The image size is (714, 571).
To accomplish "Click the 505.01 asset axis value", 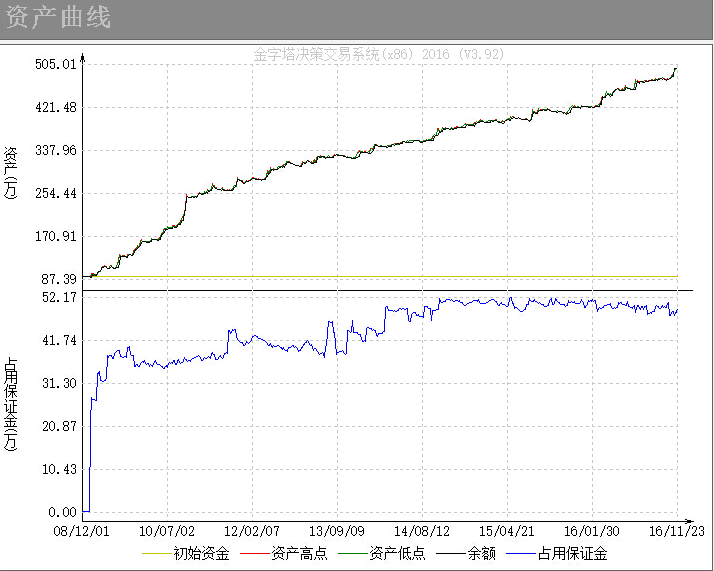I will click(56, 64).
